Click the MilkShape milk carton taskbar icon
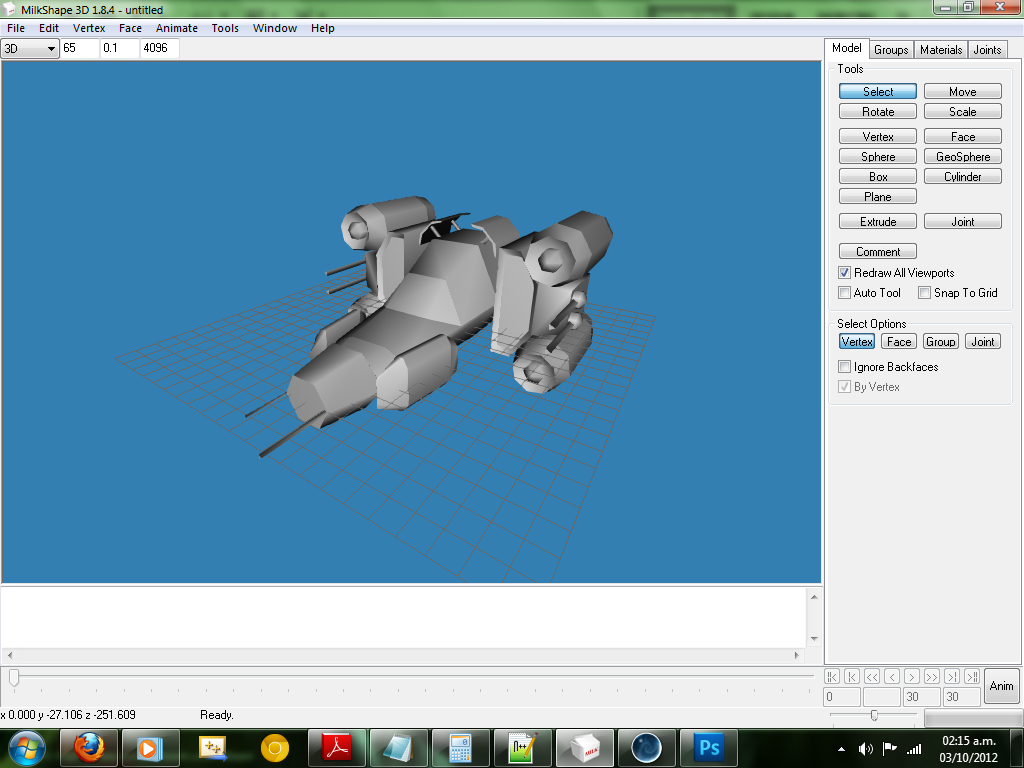1024x768 pixels. click(x=584, y=748)
